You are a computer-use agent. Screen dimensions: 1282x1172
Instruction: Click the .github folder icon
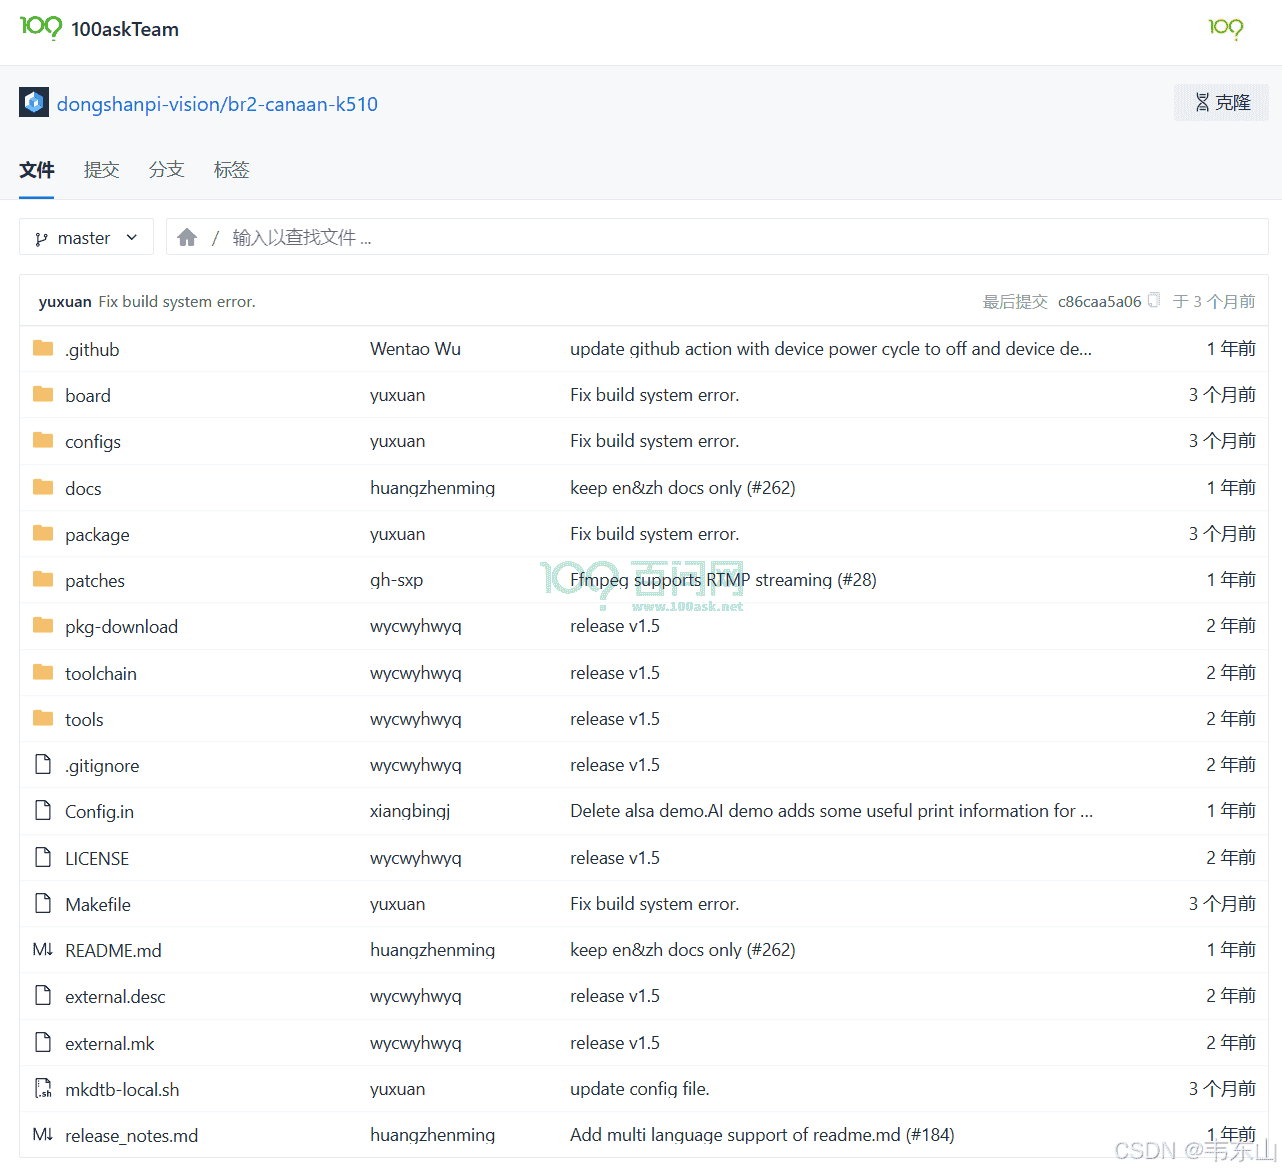coord(43,348)
